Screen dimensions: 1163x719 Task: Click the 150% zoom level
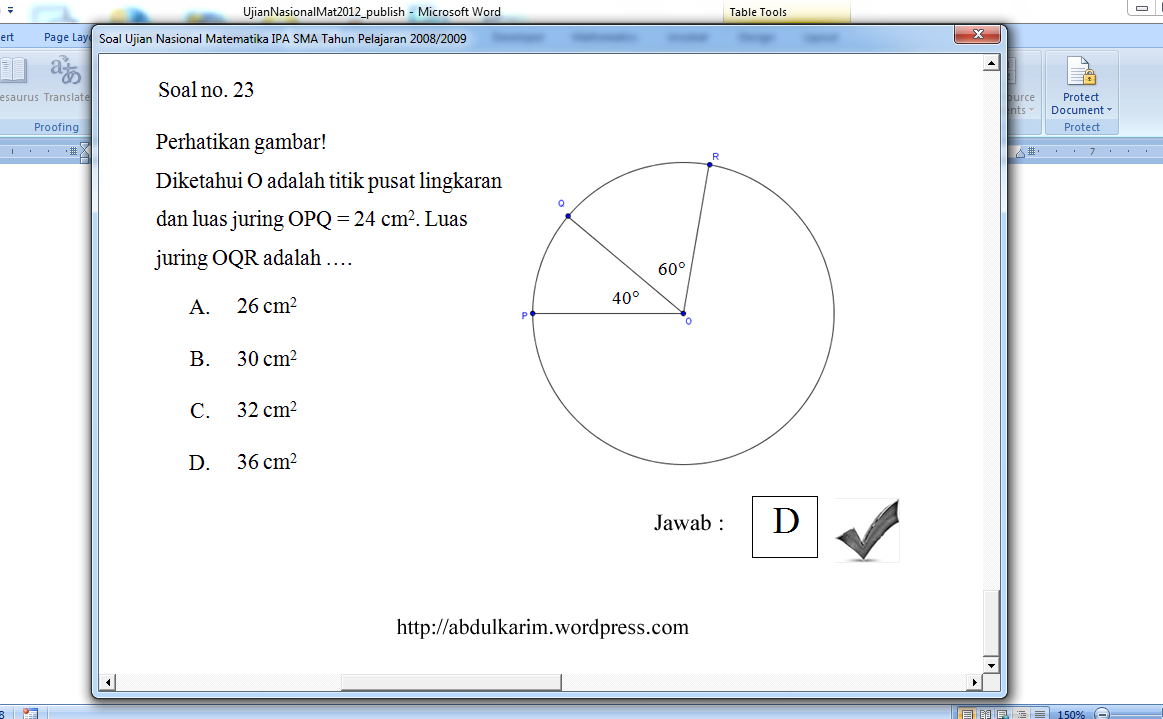[x=1071, y=714]
